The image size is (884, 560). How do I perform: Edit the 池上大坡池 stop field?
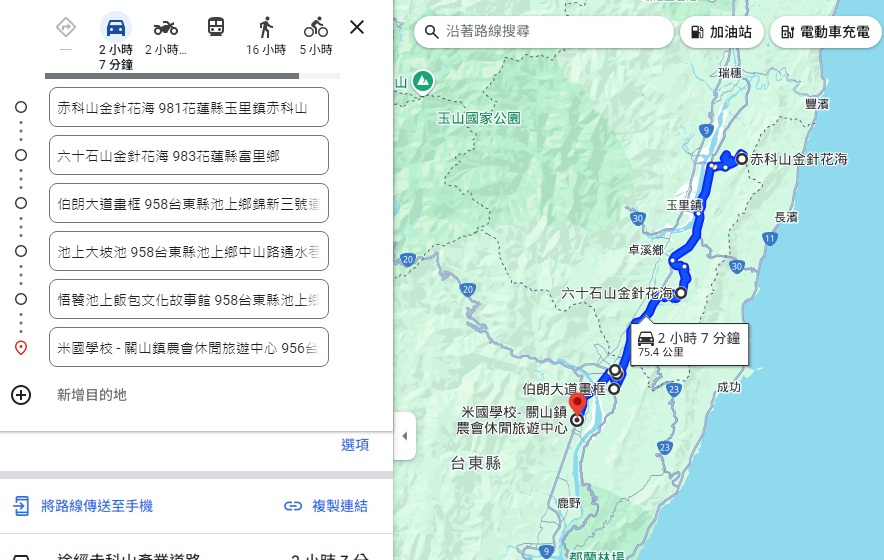tap(189, 251)
